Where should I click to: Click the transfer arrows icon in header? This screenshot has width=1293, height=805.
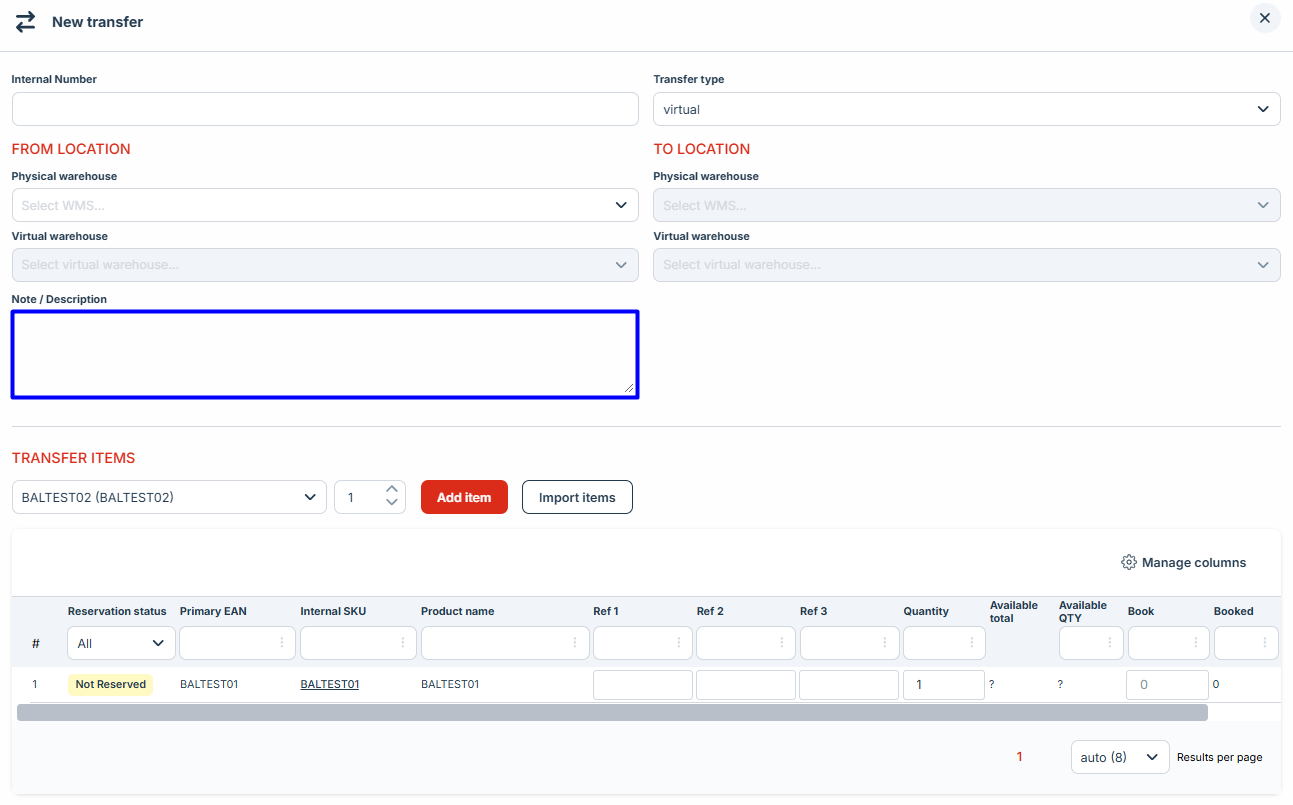[25, 21]
